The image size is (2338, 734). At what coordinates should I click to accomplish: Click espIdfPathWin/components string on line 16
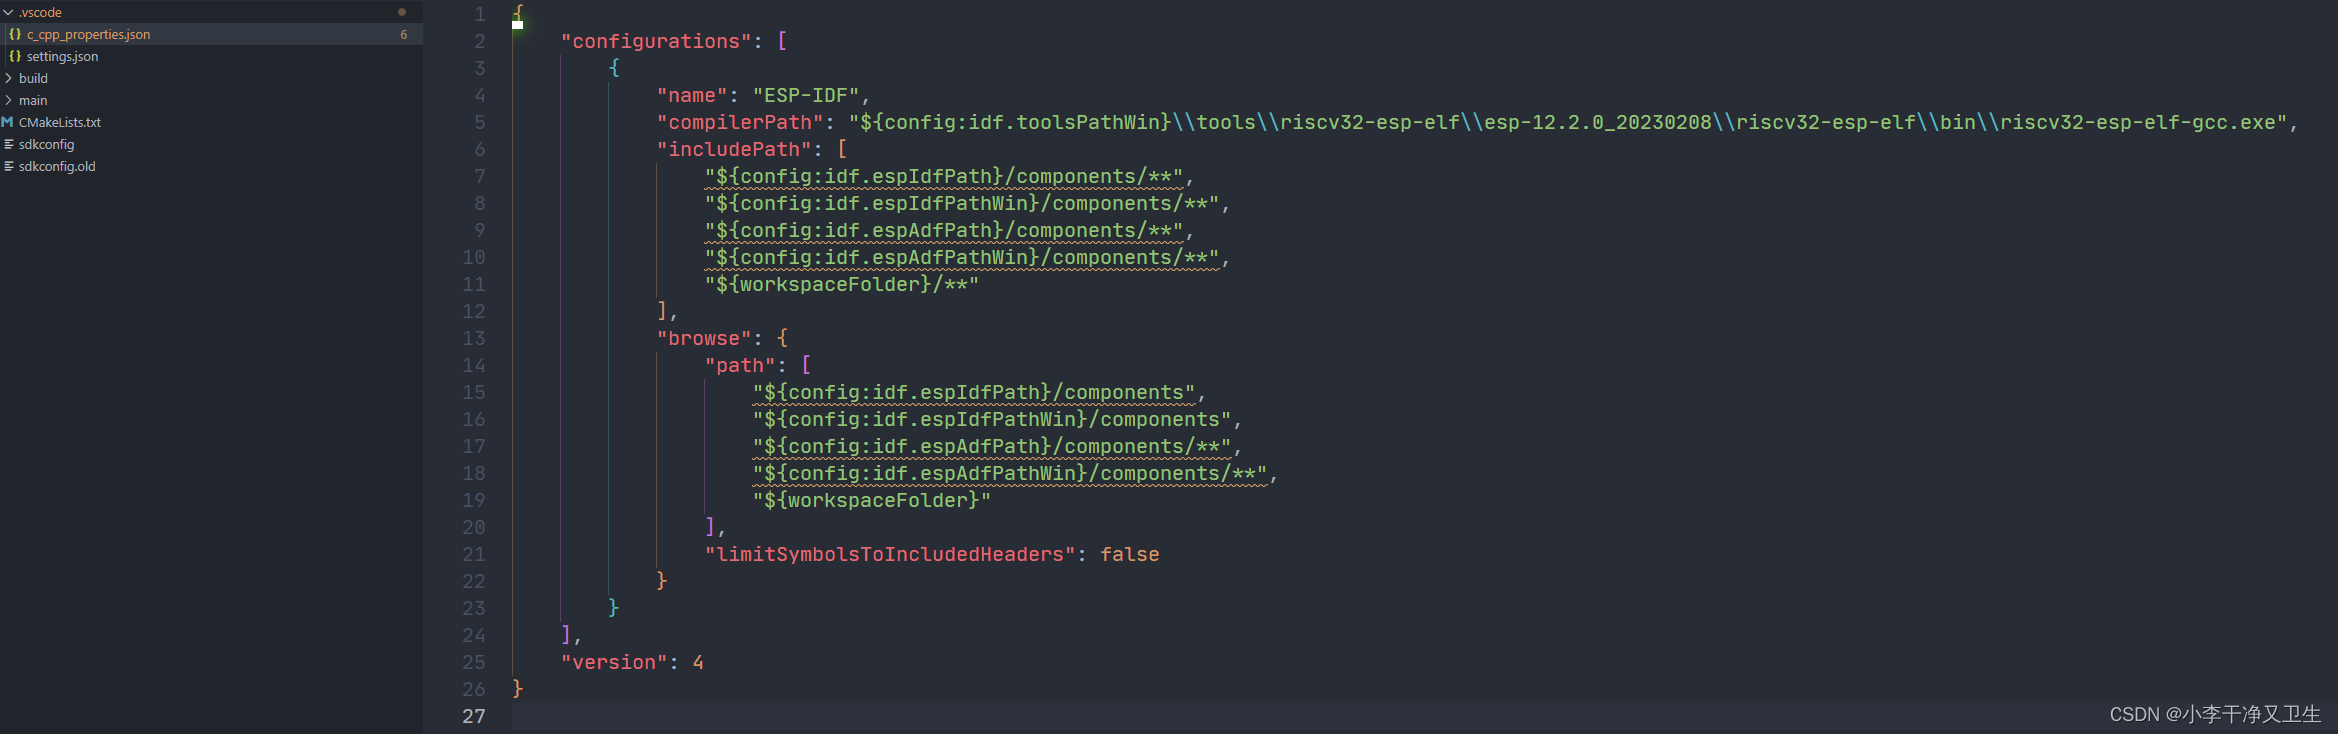992,419
